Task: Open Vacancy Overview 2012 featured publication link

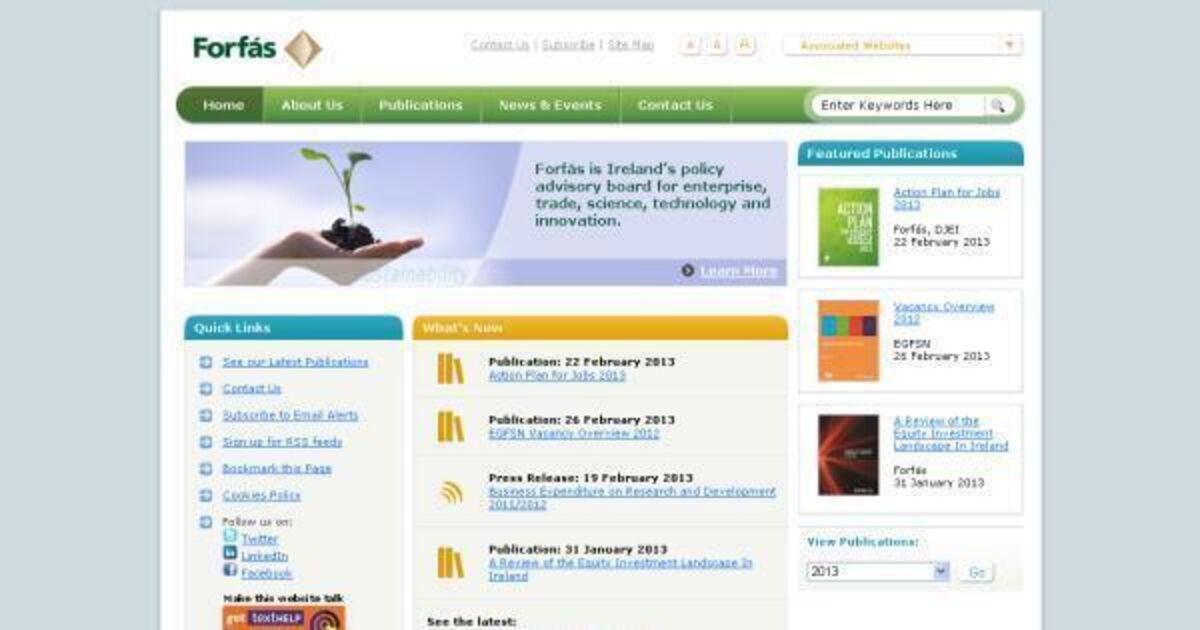Action: (944, 313)
